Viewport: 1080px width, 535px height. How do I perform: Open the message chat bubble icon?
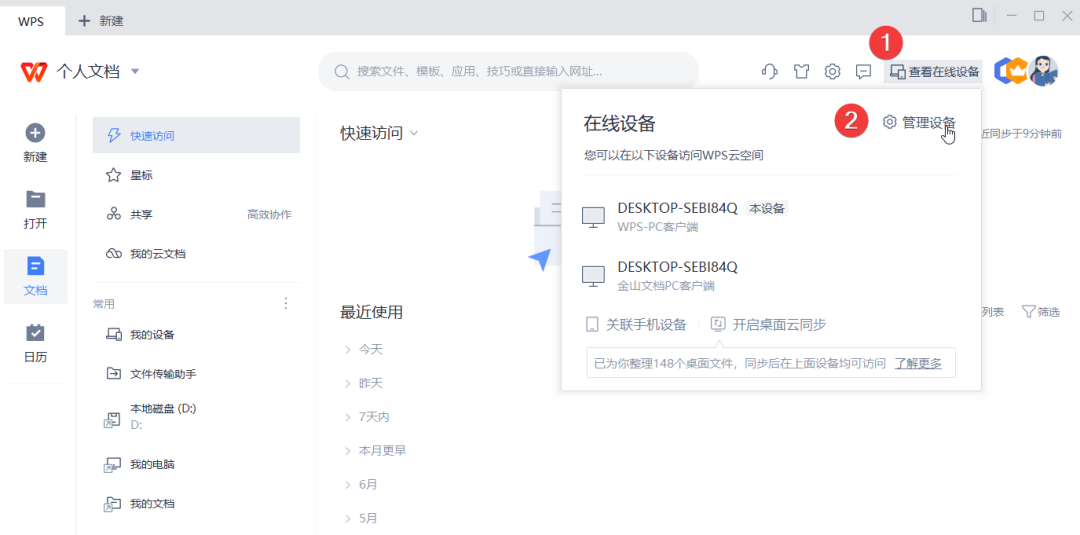pyautogui.click(x=863, y=71)
